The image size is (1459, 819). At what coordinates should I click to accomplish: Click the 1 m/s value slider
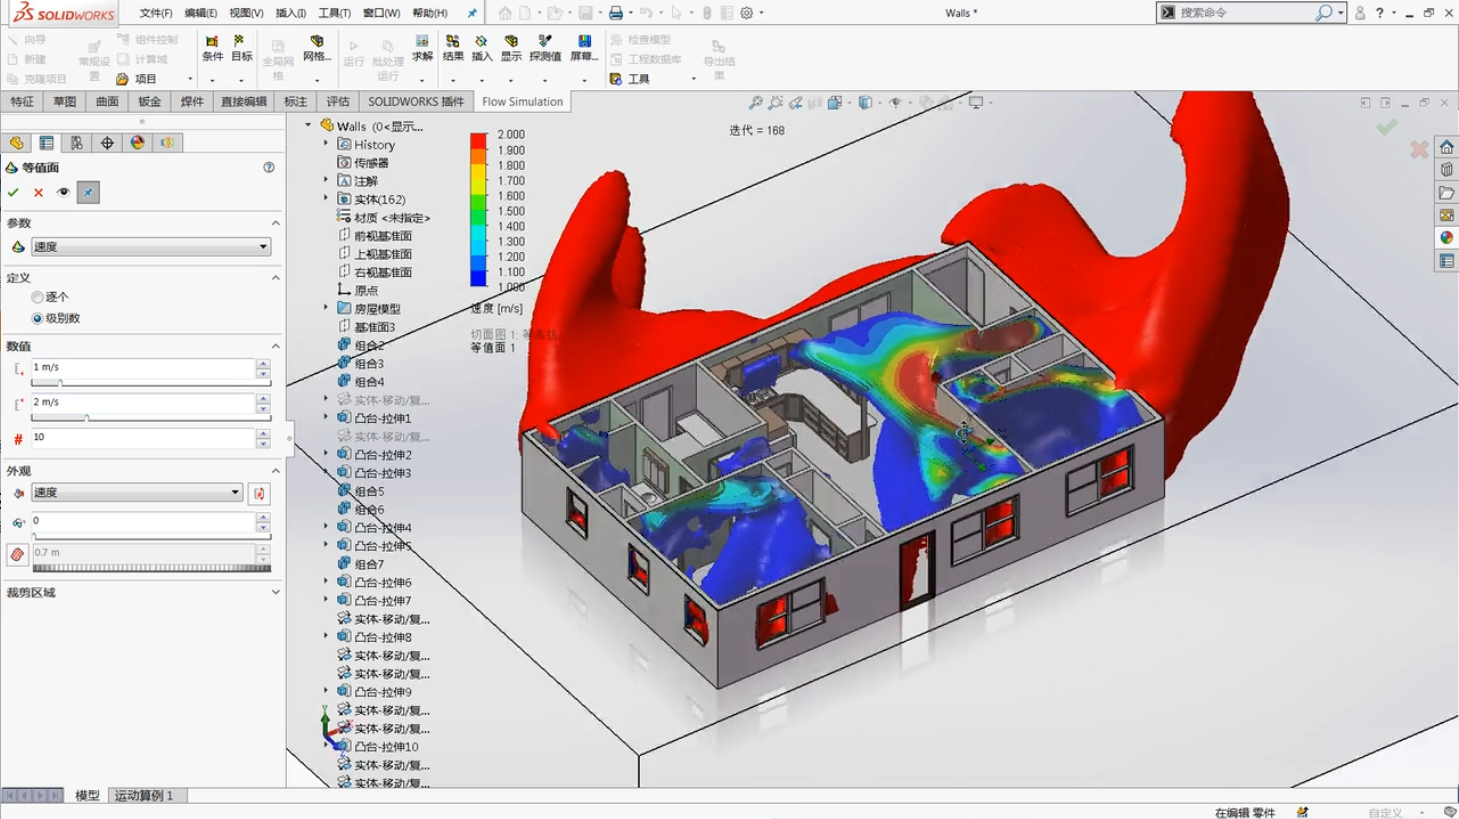151,383
